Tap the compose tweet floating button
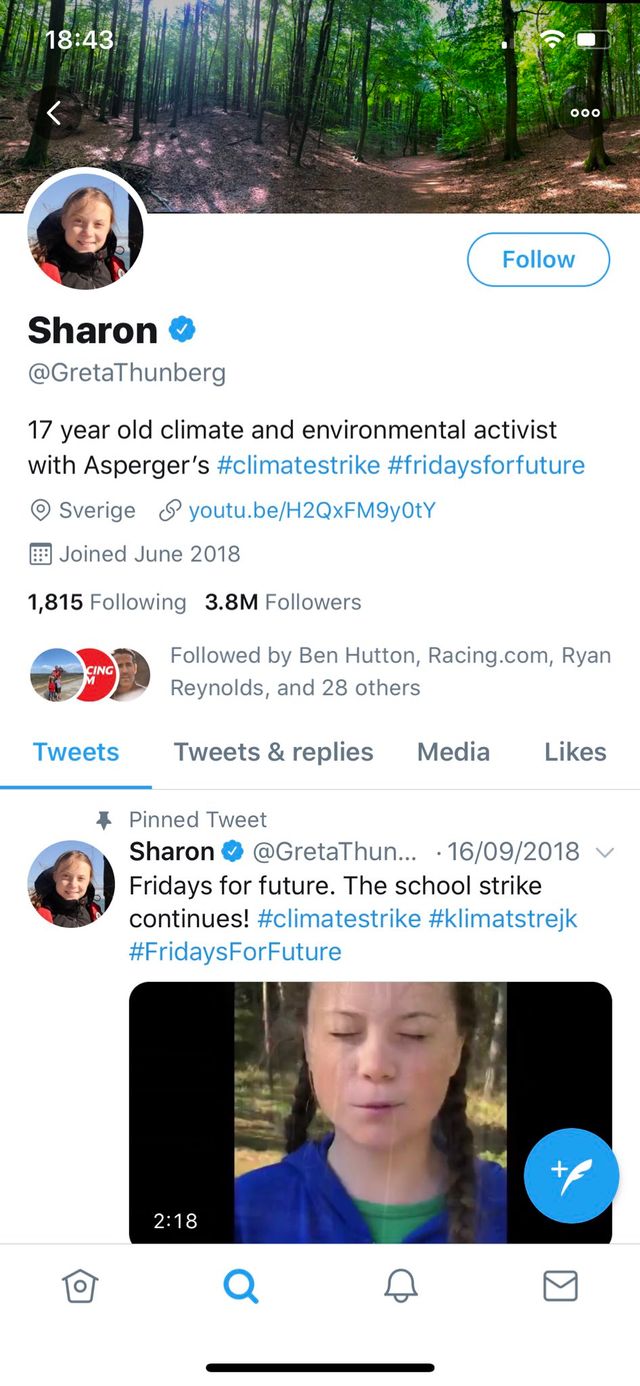Screen dimensions: 640x1386 pyautogui.click(x=571, y=1175)
